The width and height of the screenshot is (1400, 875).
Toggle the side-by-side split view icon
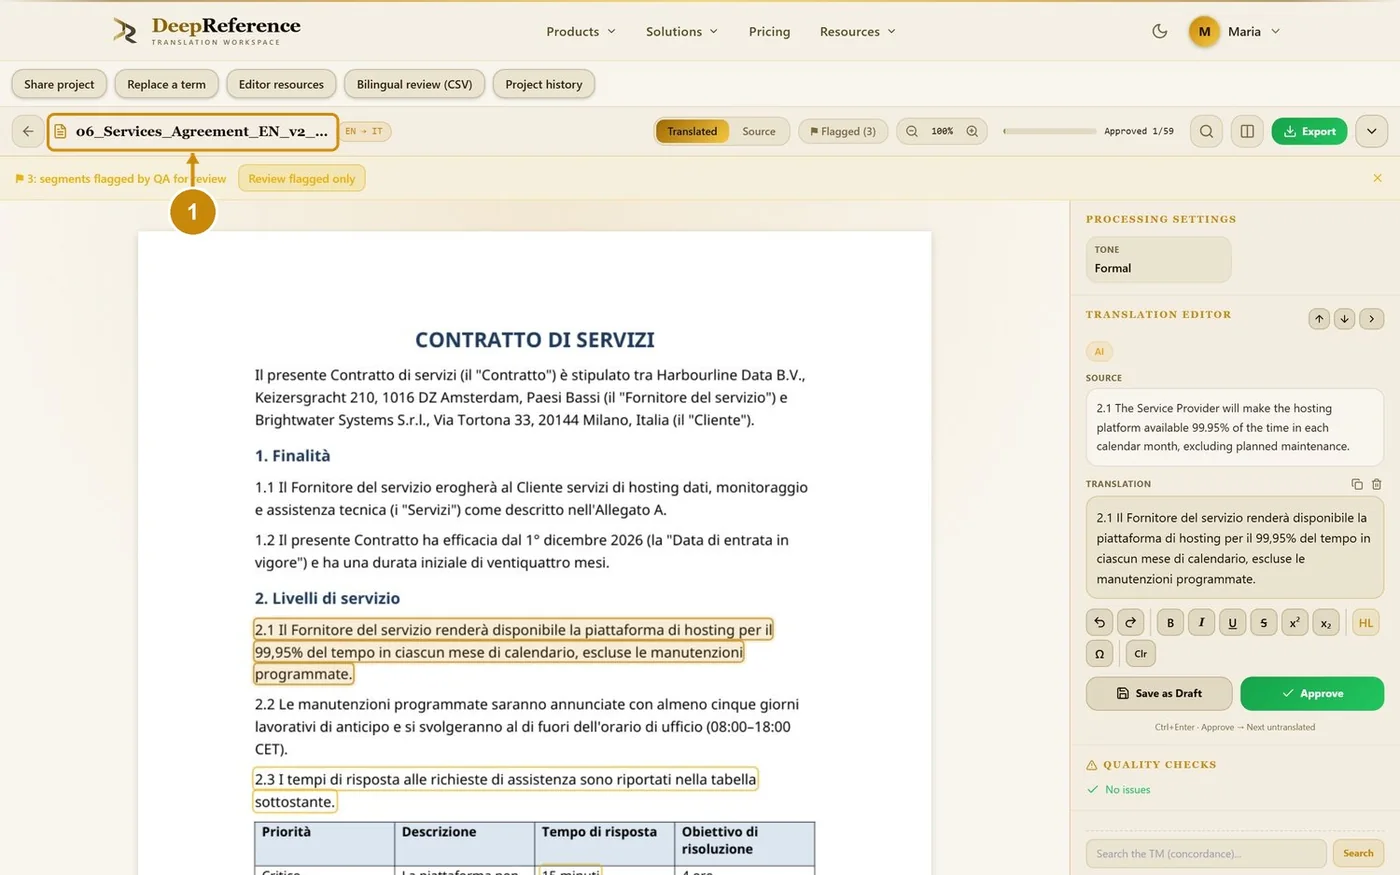(x=1247, y=131)
